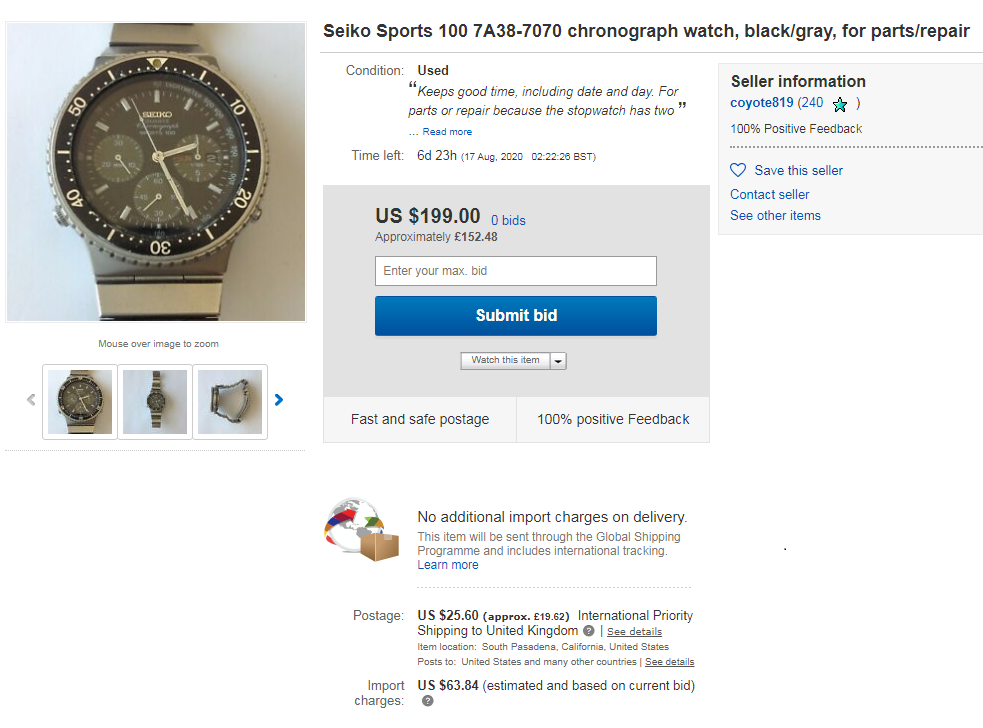983x728 pixels.
Task: Click Watch this item button
Action: coord(505,361)
